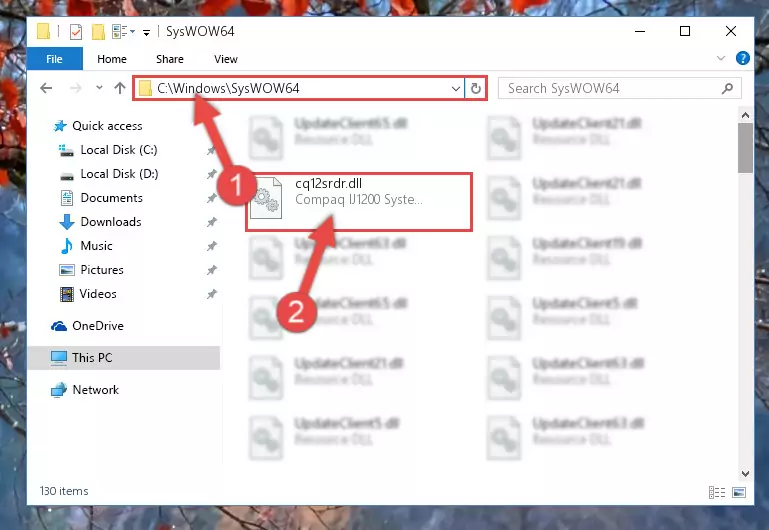Click the pin icon beside Documents
The width and height of the screenshot is (769, 530).
tap(211, 198)
